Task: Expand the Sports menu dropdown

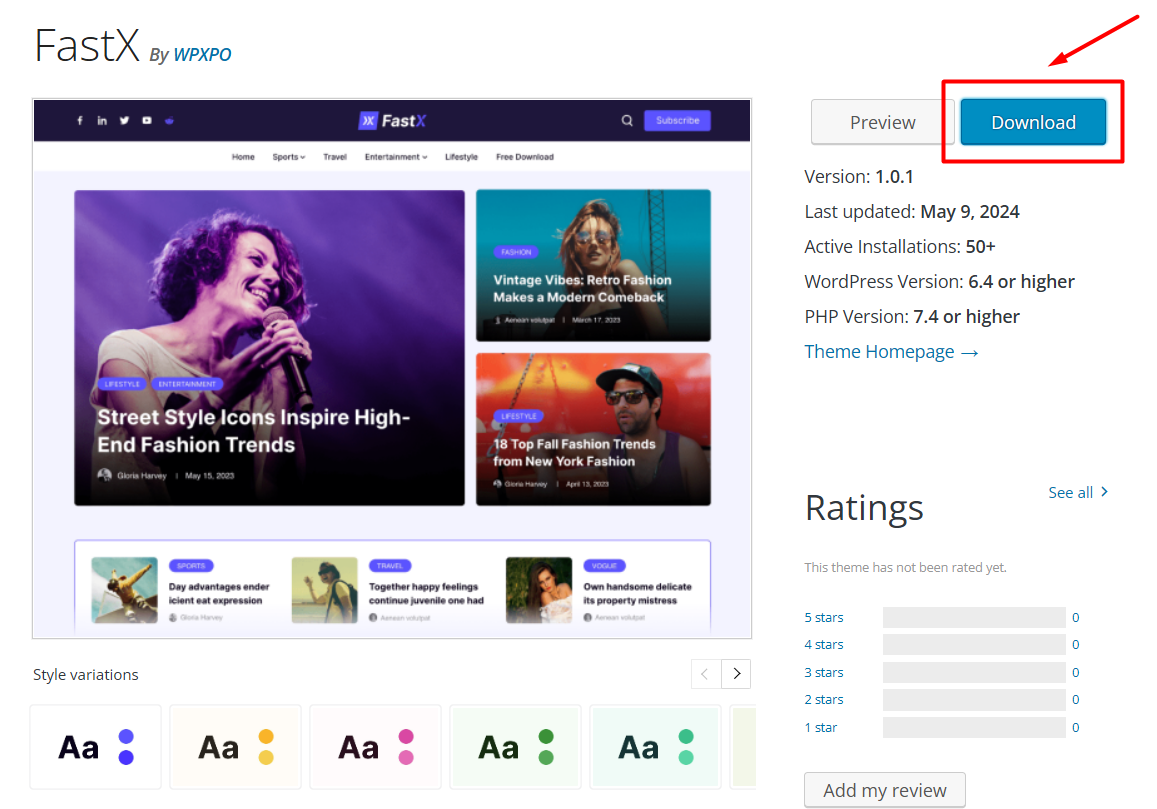Action: point(289,156)
